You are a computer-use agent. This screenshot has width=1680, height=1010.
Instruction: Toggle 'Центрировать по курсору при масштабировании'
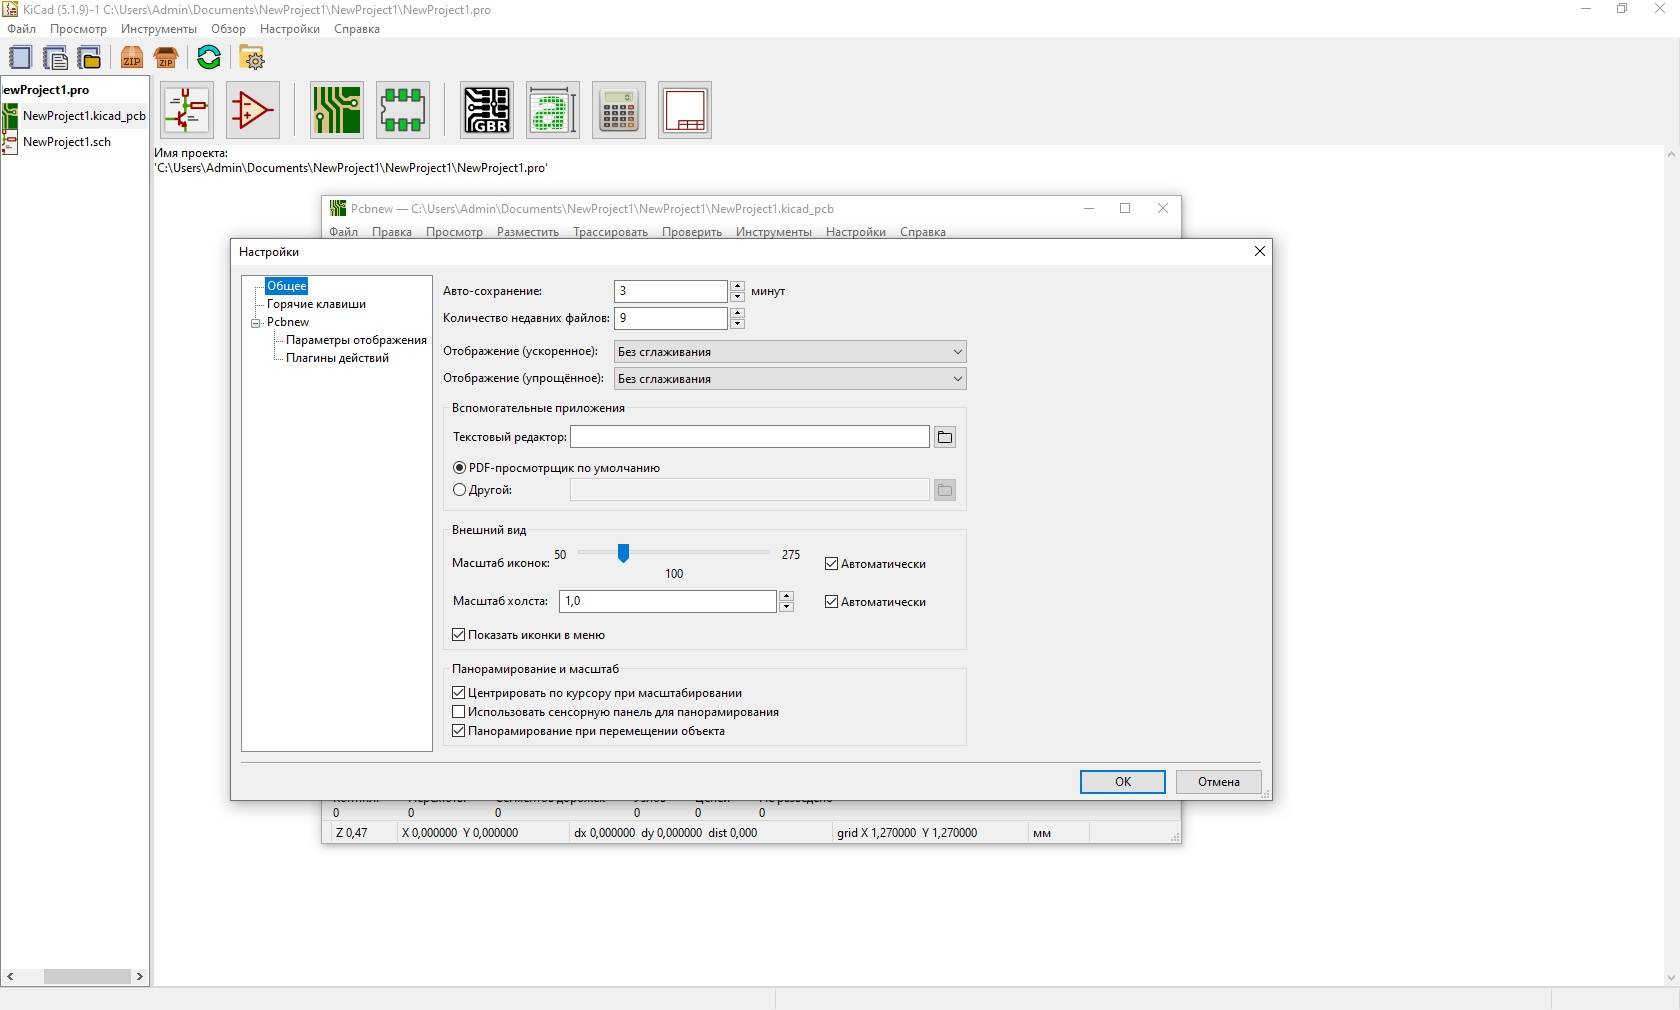(459, 693)
